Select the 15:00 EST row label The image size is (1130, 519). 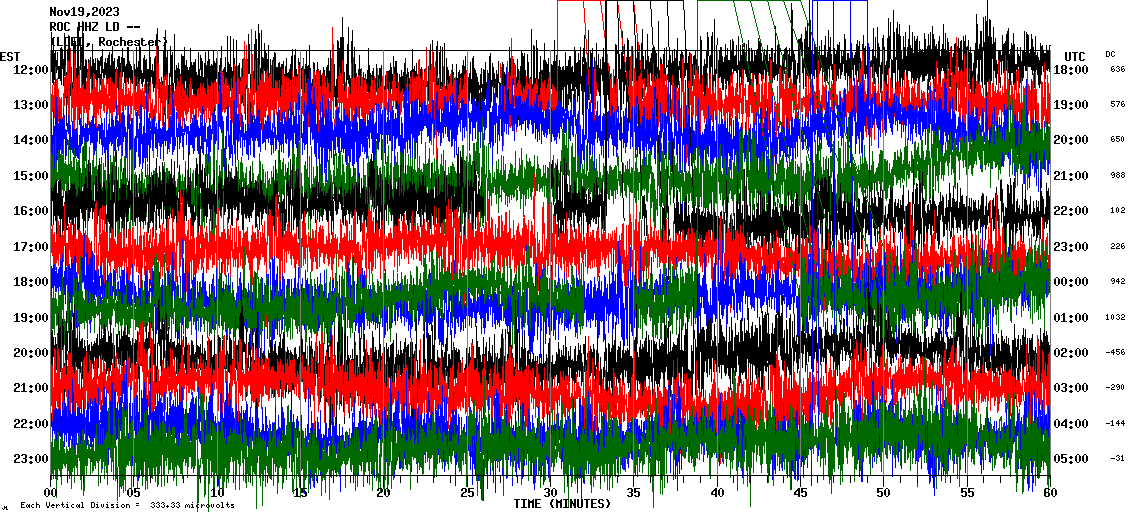pos(32,176)
